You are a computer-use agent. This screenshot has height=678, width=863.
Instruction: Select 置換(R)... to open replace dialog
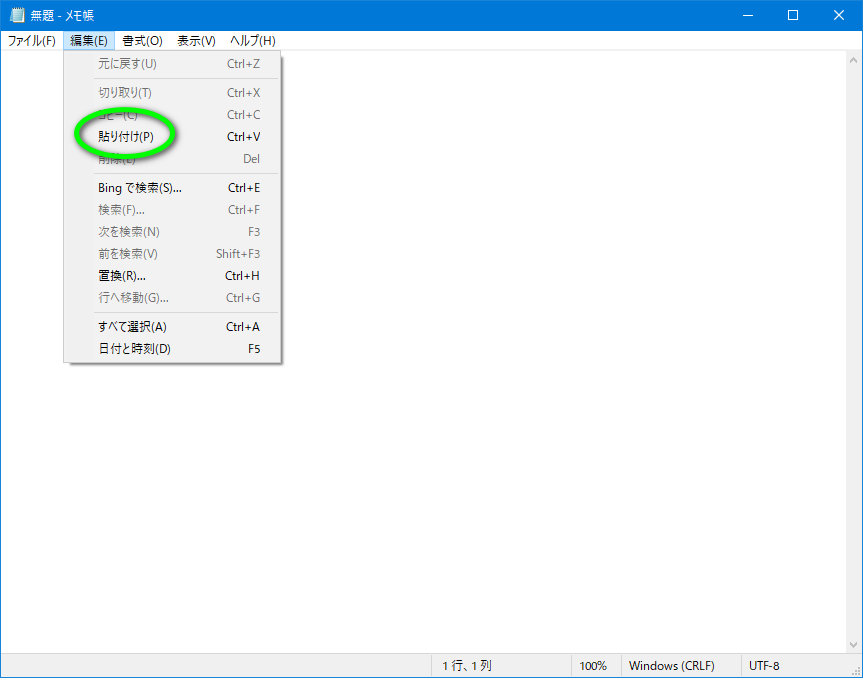pyautogui.click(x=122, y=276)
